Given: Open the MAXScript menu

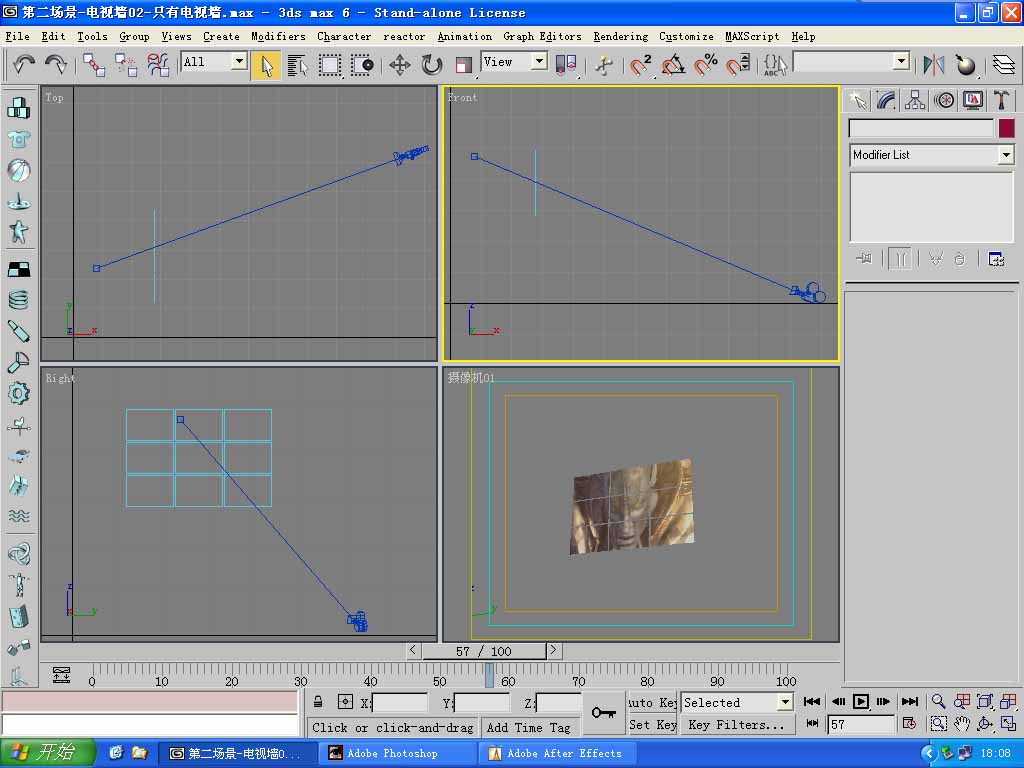Looking at the screenshot, I should pyautogui.click(x=752, y=37).
